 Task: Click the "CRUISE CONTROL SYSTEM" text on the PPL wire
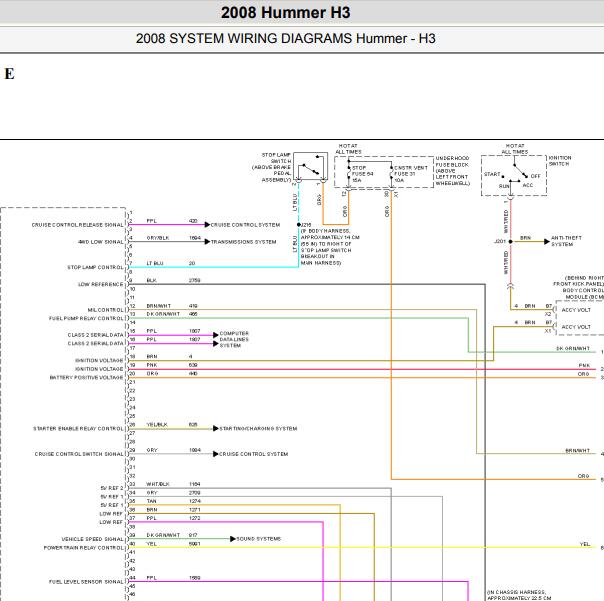pos(245,225)
